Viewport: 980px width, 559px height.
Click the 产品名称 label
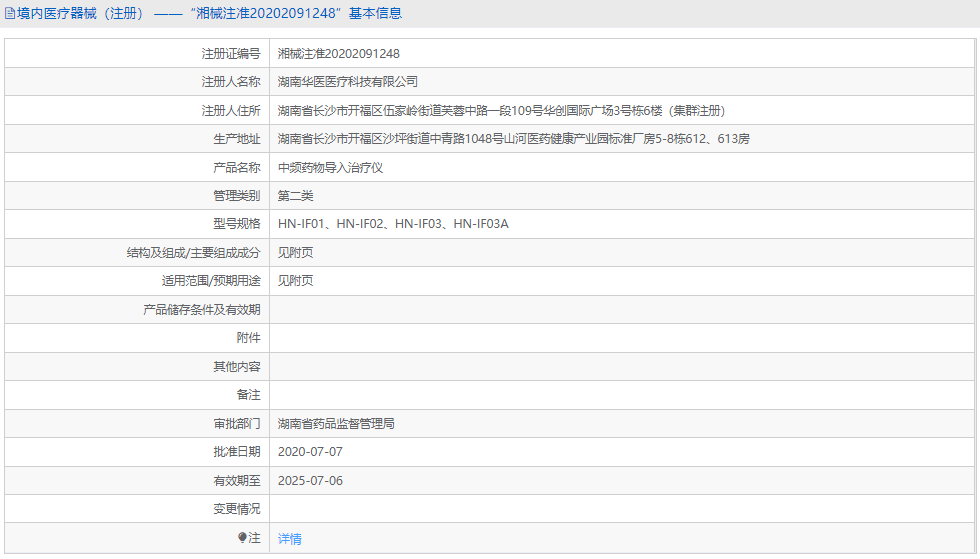237,168
